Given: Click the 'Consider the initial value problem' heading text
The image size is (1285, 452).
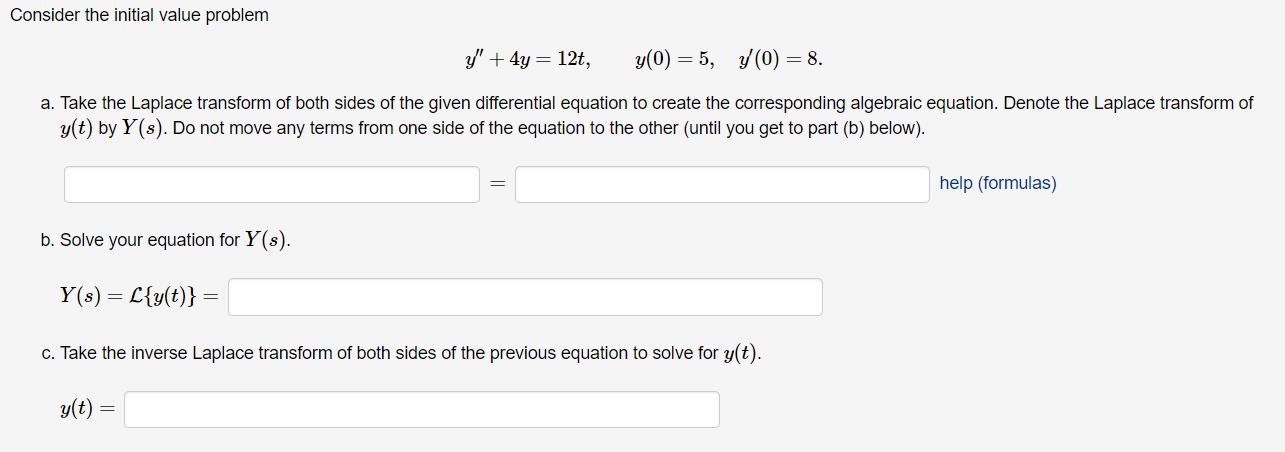Looking at the screenshot, I should coord(139,16).
